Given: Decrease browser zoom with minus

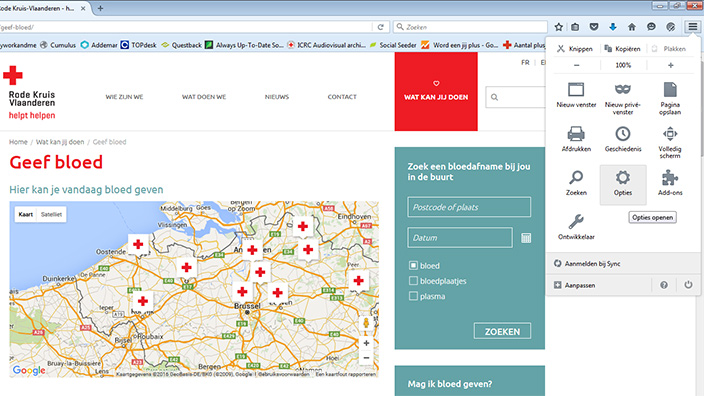Looking at the screenshot, I should (576, 65).
